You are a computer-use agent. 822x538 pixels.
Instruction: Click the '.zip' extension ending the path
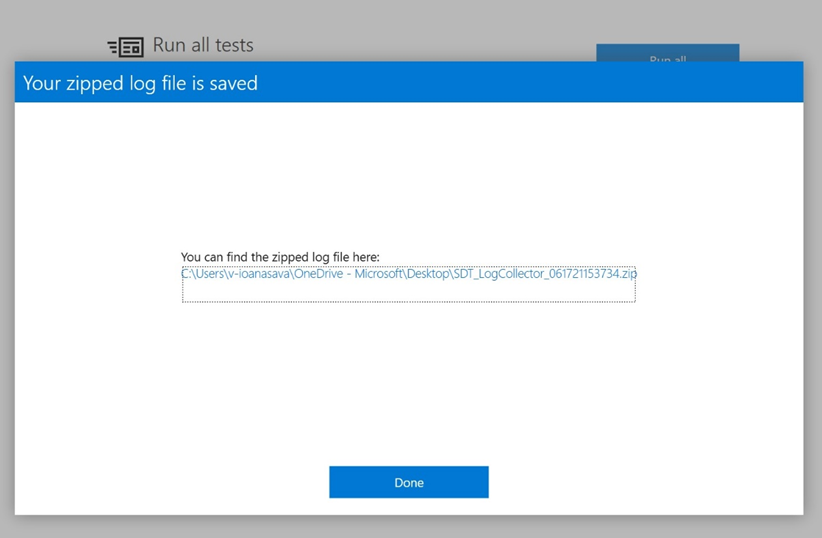(627, 273)
